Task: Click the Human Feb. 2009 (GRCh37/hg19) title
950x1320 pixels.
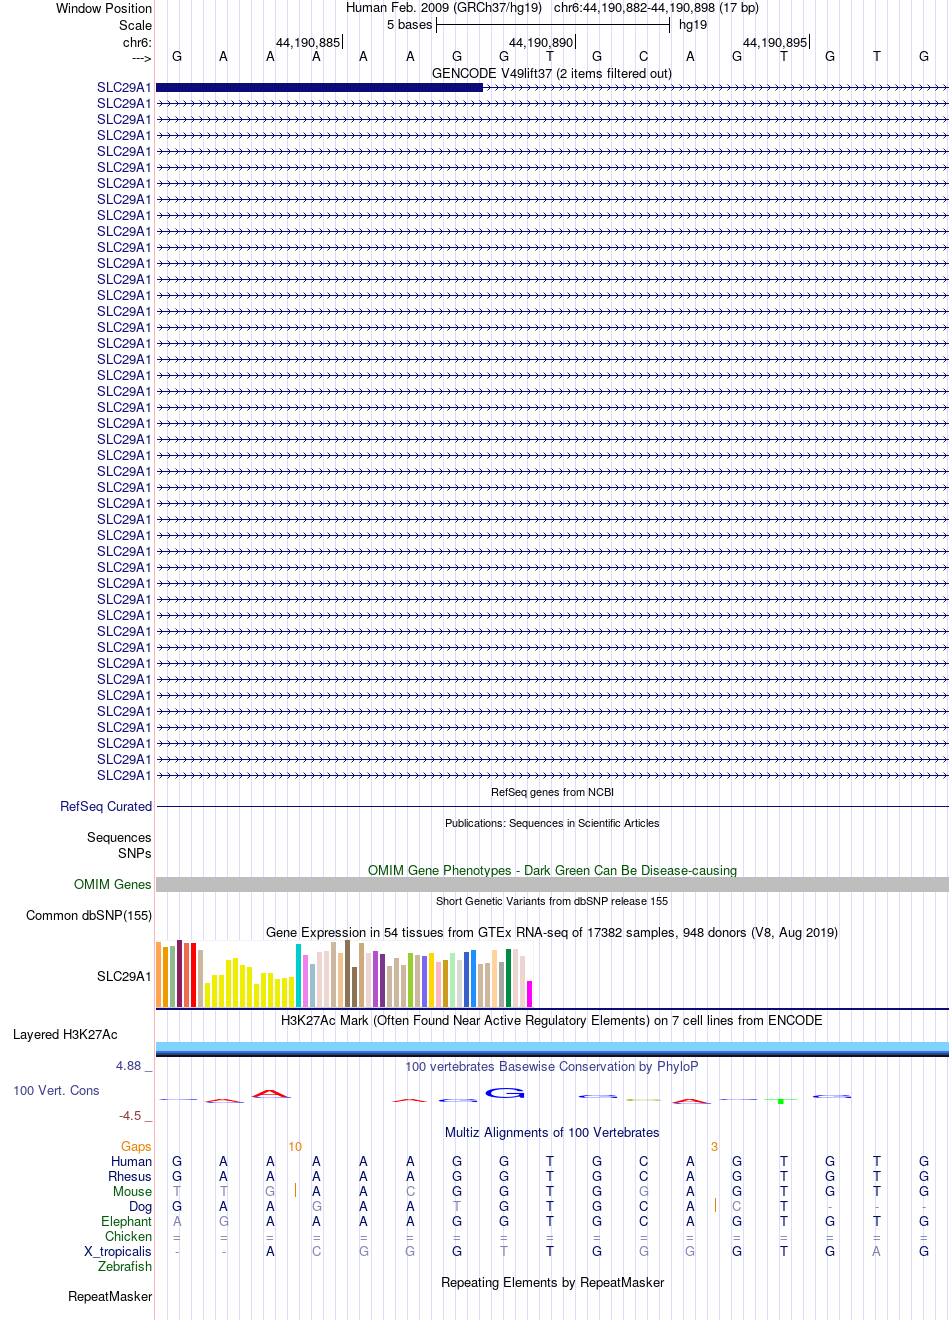Action: click(444, 8)
